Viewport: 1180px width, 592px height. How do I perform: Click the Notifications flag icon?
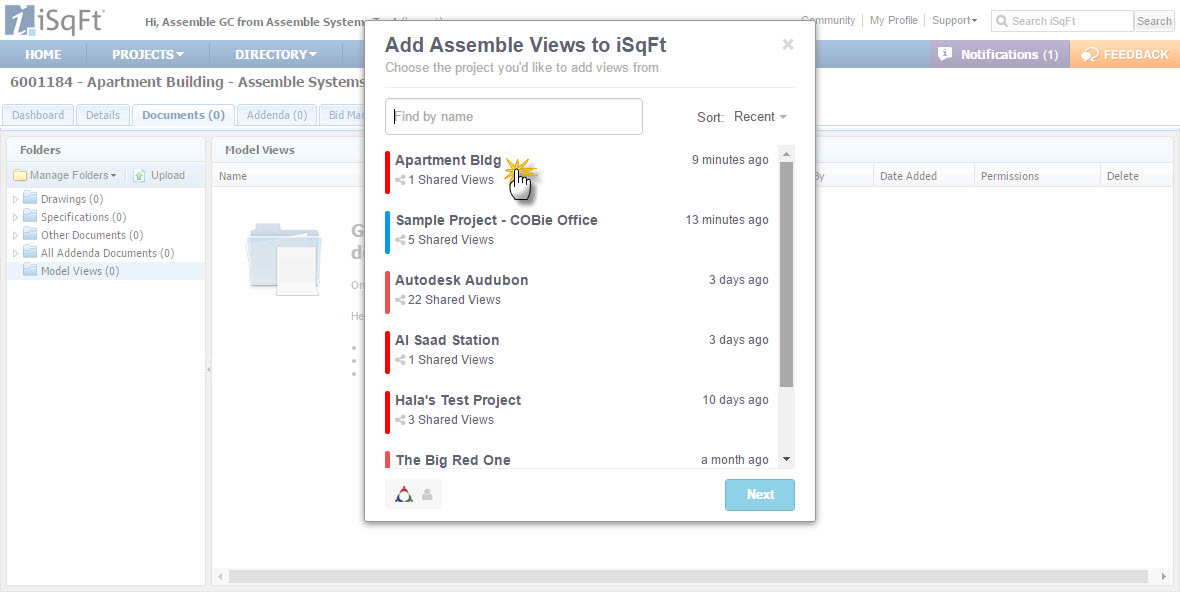coord(945,54)
